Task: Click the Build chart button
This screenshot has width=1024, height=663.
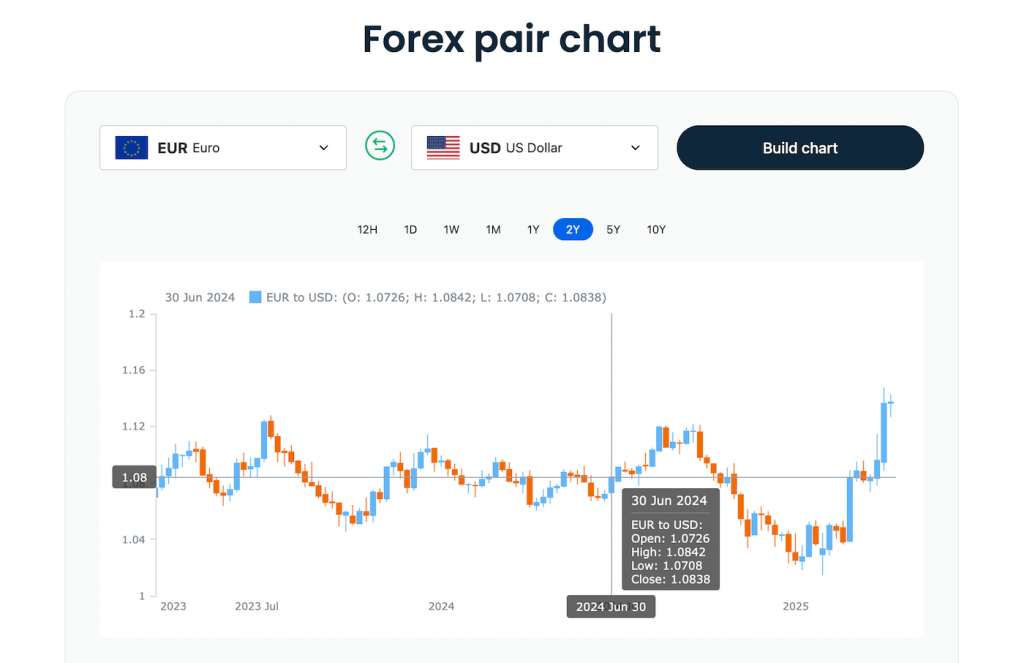Action: tap(800, 147)
